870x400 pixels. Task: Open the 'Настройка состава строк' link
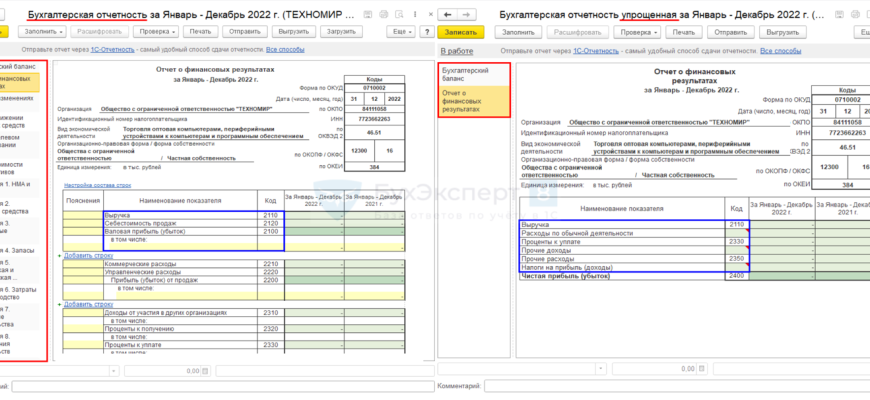[x=98, y=186]
